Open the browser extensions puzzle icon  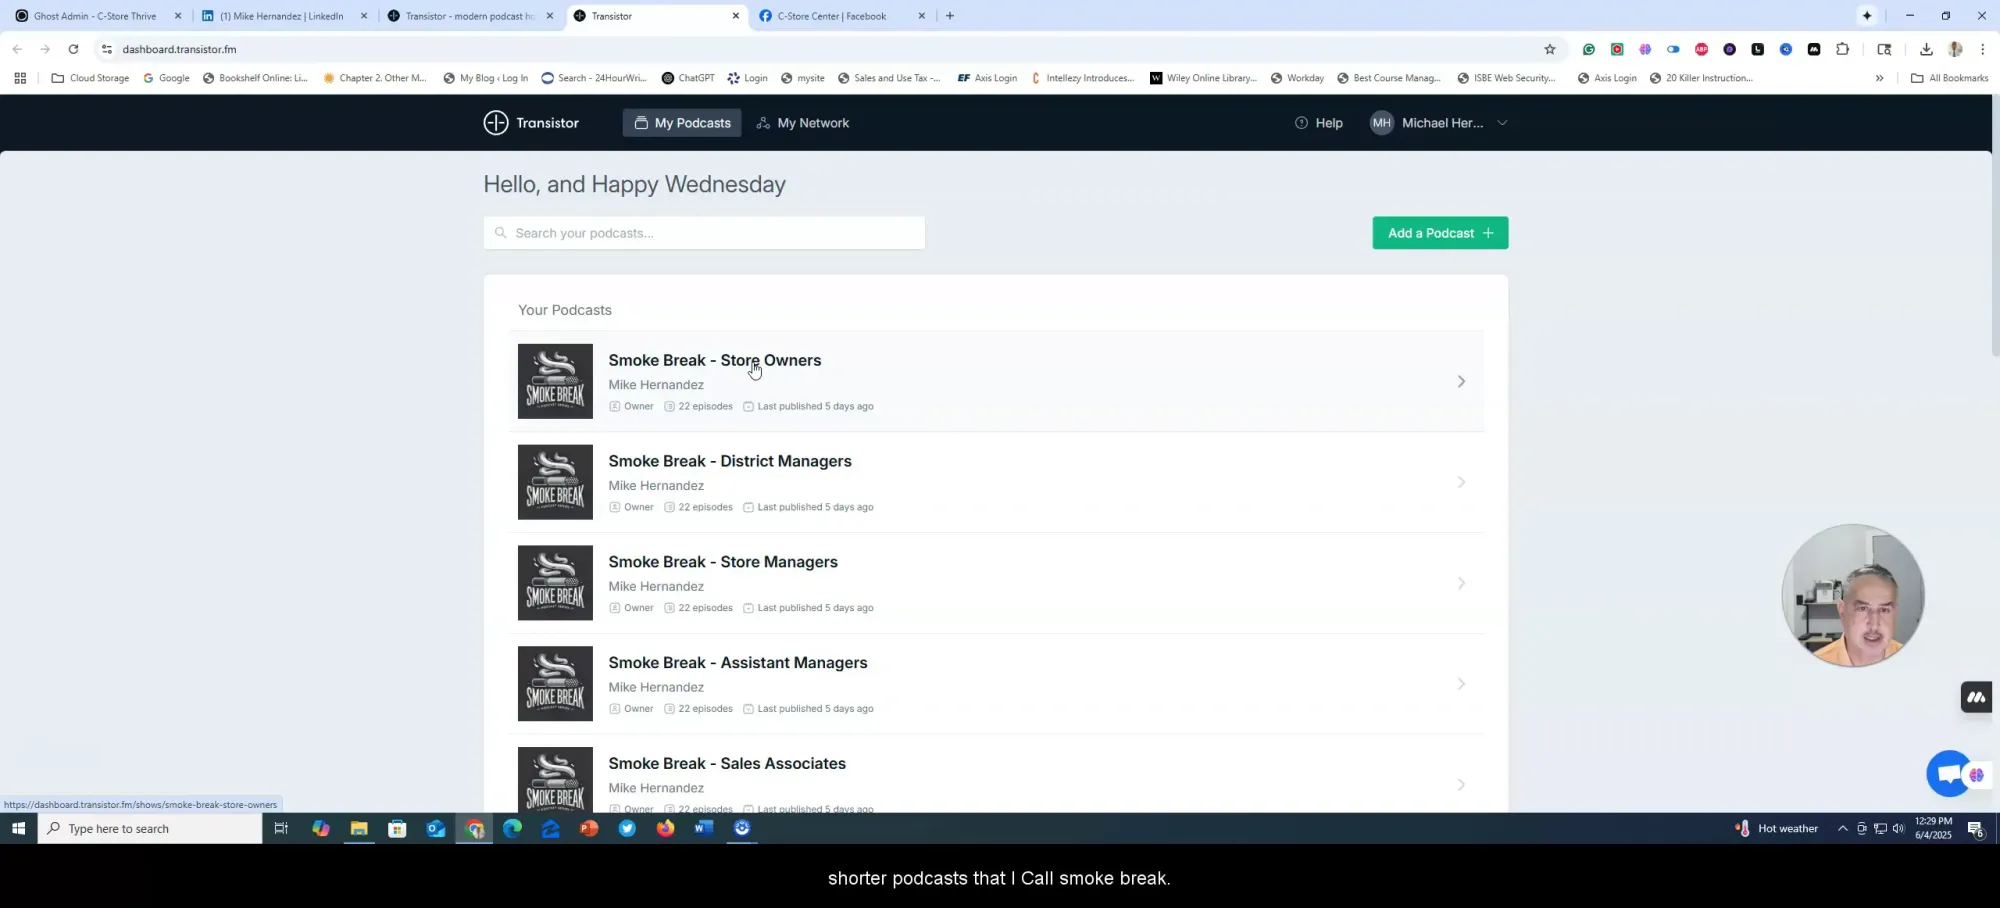click(1842, 49)
